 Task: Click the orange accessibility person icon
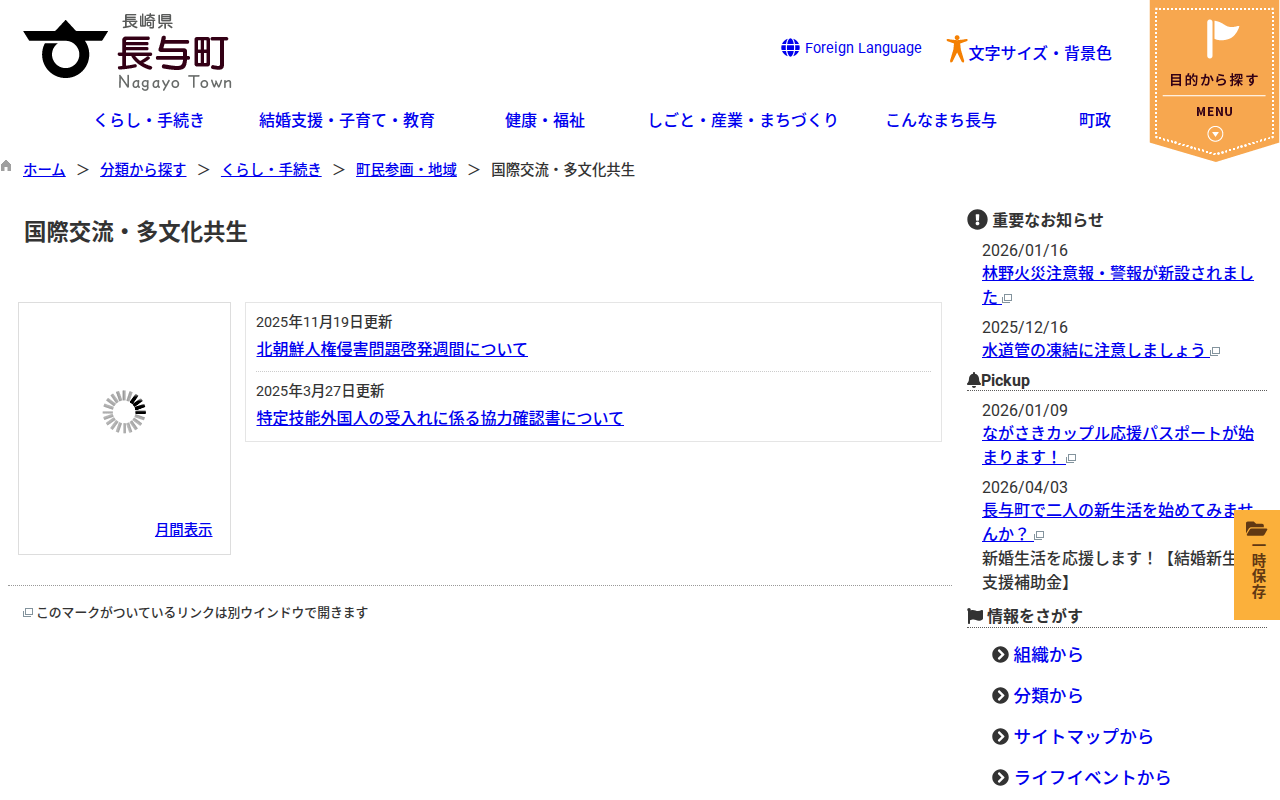[x=956, y=49]
